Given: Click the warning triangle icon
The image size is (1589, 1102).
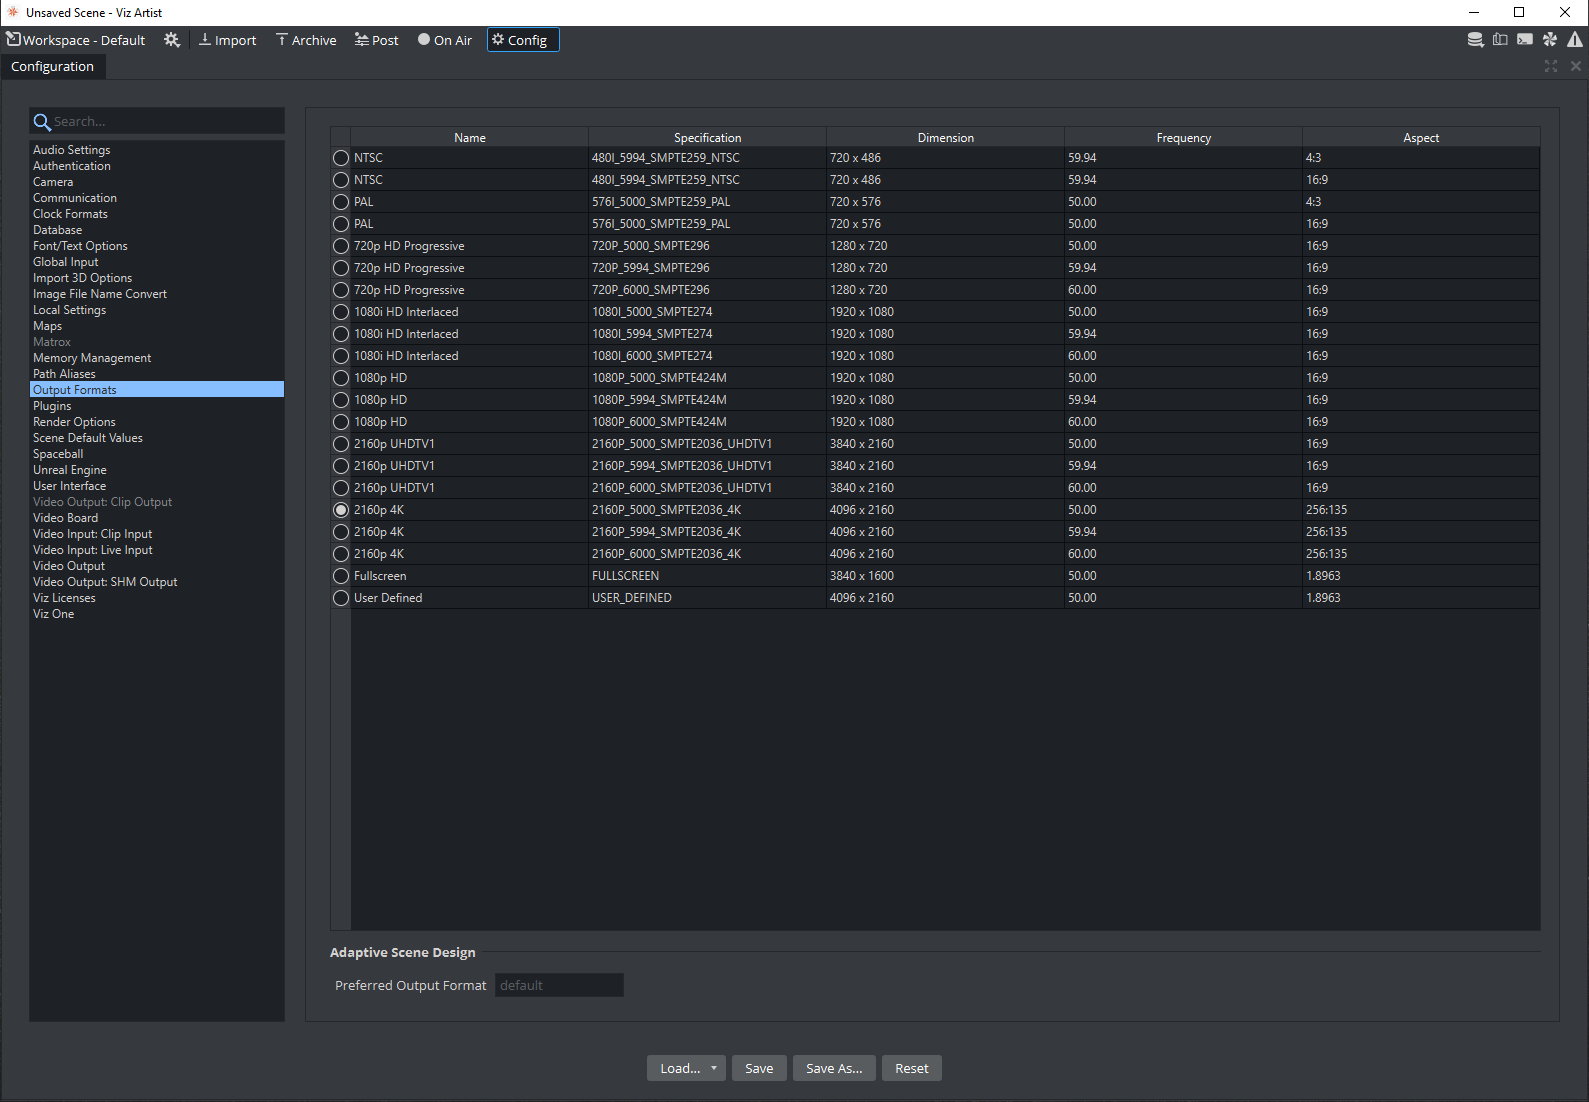Looking at the screenshot, I should click(1575, 40).
